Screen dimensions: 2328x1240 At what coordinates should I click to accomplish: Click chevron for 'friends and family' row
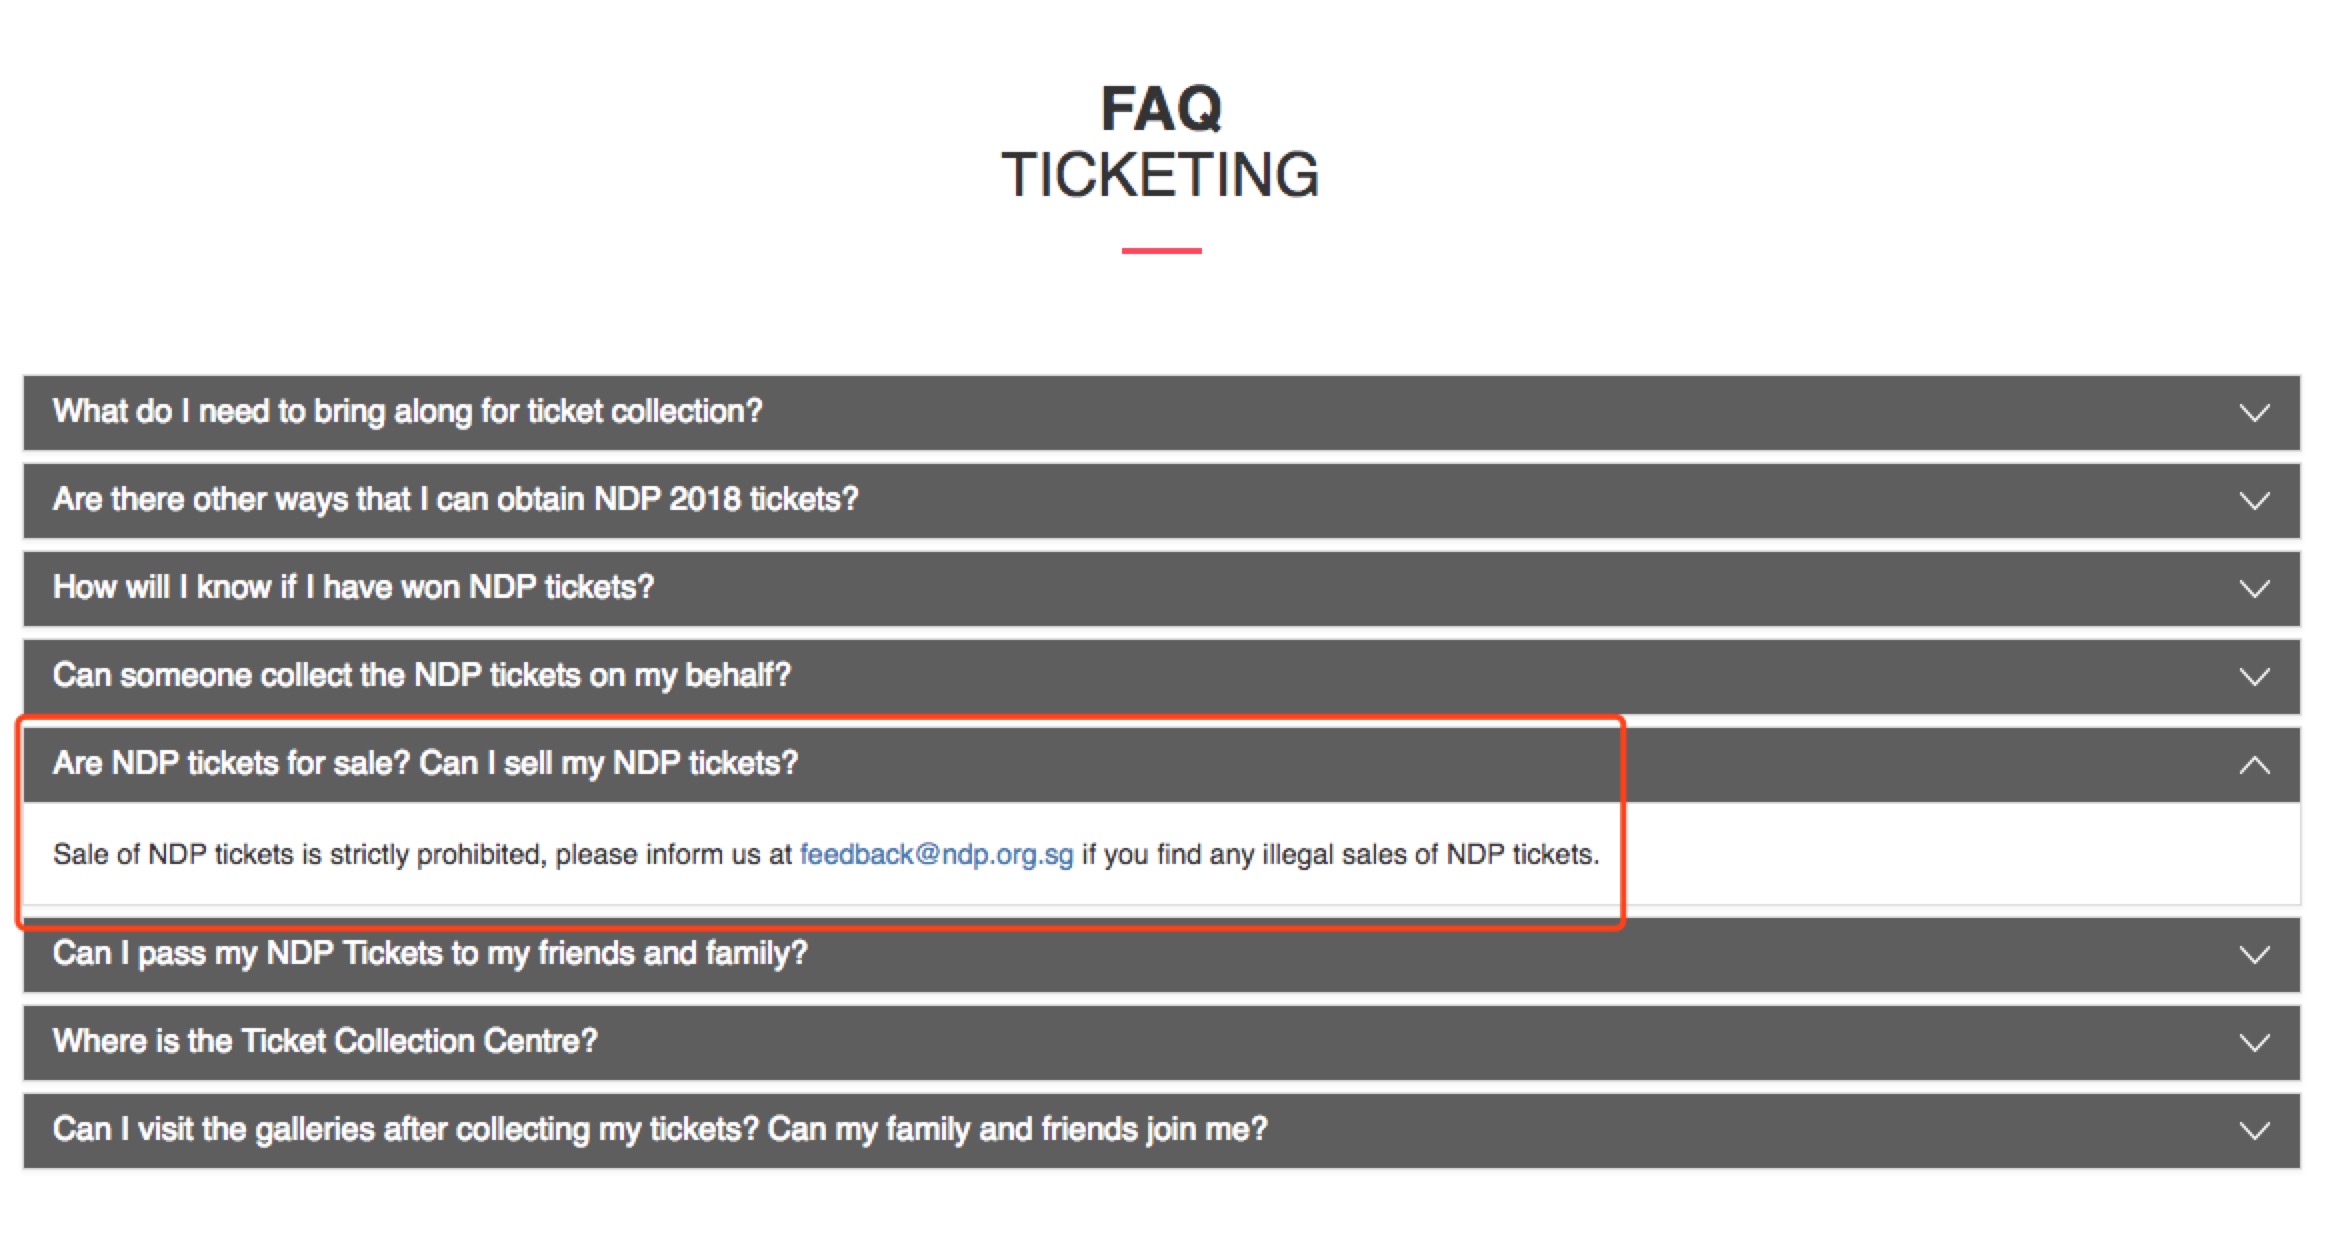click(x=2253, y=955)
